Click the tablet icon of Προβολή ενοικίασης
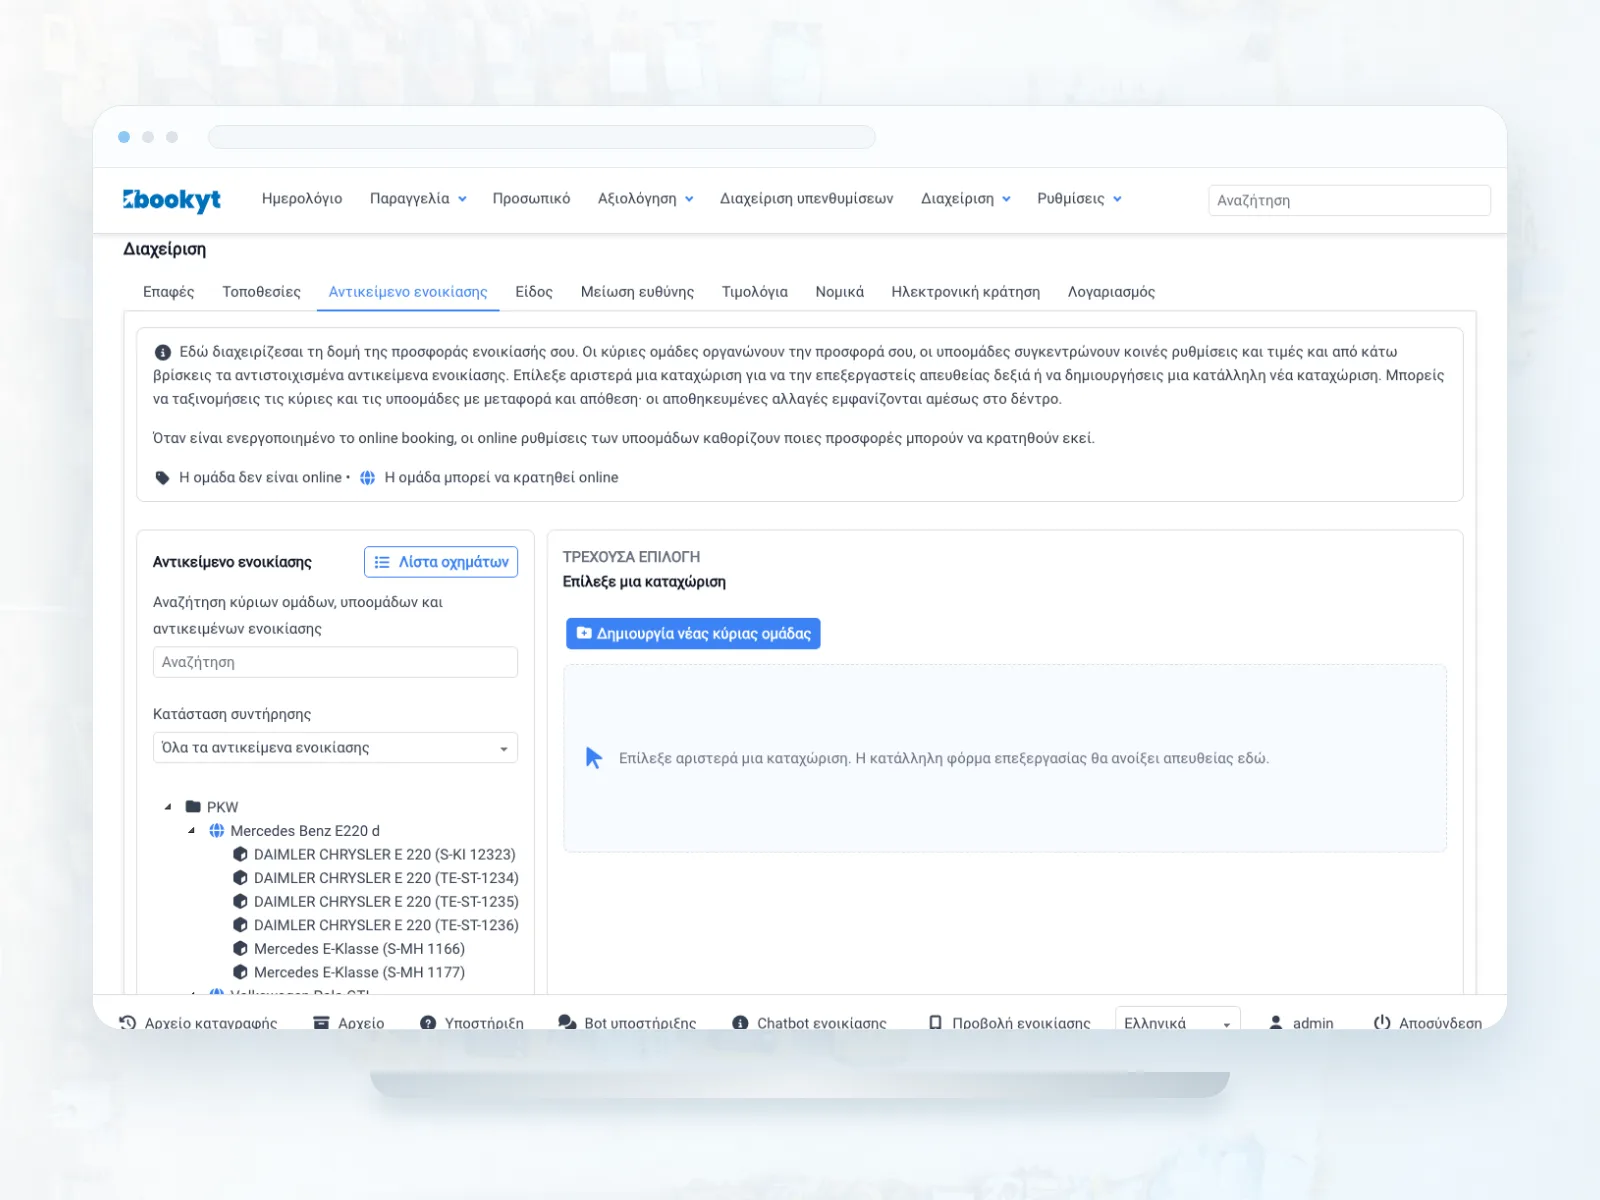This screenshot has height=1200, width=1600. (x=935, y=1023)
